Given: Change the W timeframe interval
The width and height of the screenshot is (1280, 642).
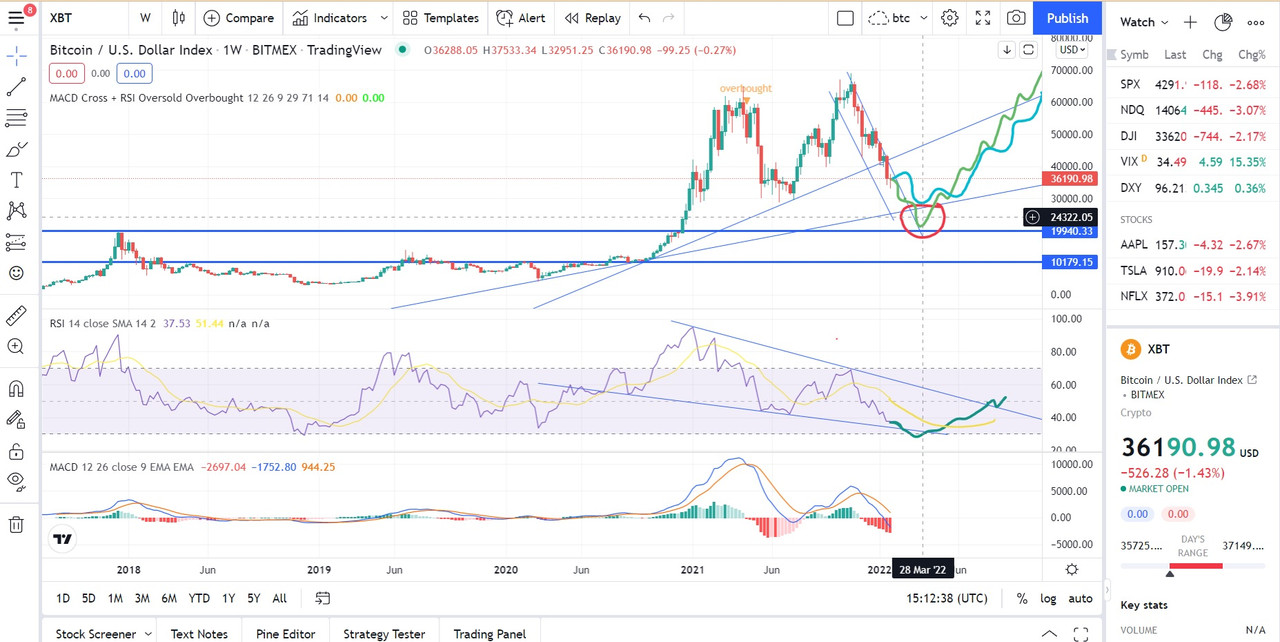Looking at the screenshot, I should (x=146, y=18).
